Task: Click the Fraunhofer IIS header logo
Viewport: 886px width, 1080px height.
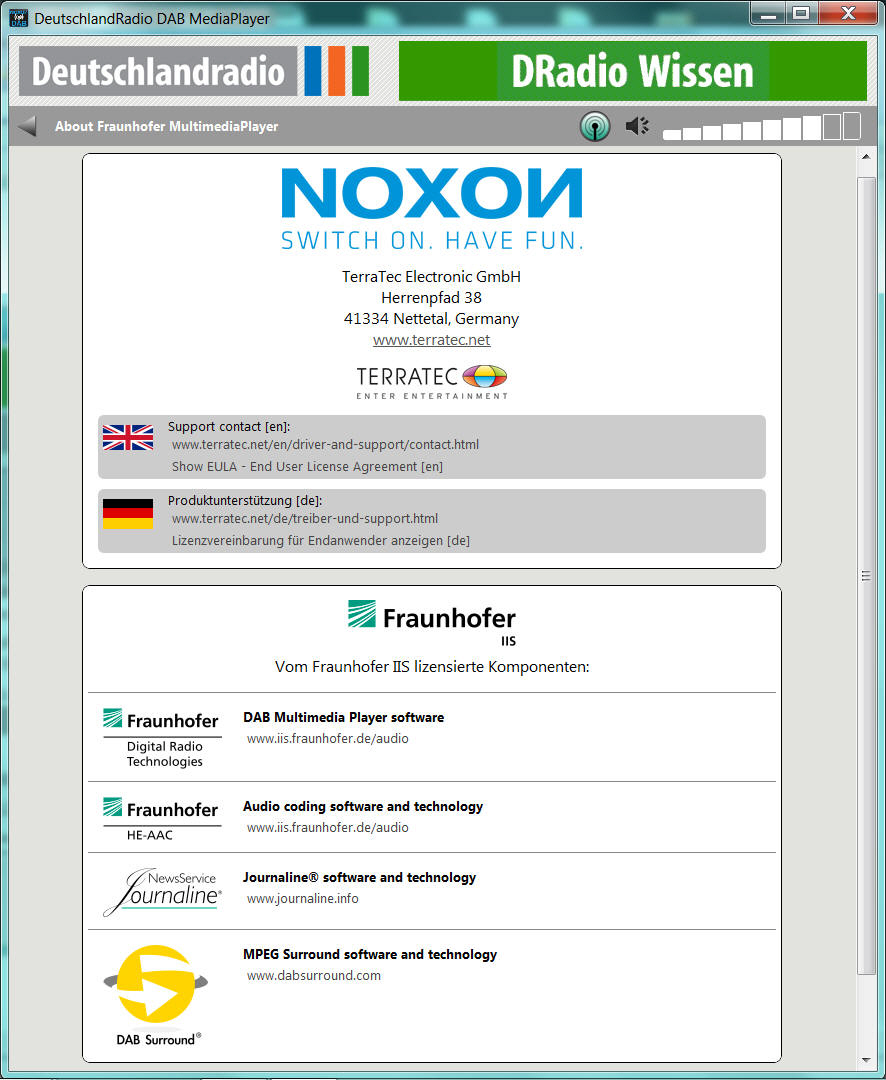Action: (432, 623)
